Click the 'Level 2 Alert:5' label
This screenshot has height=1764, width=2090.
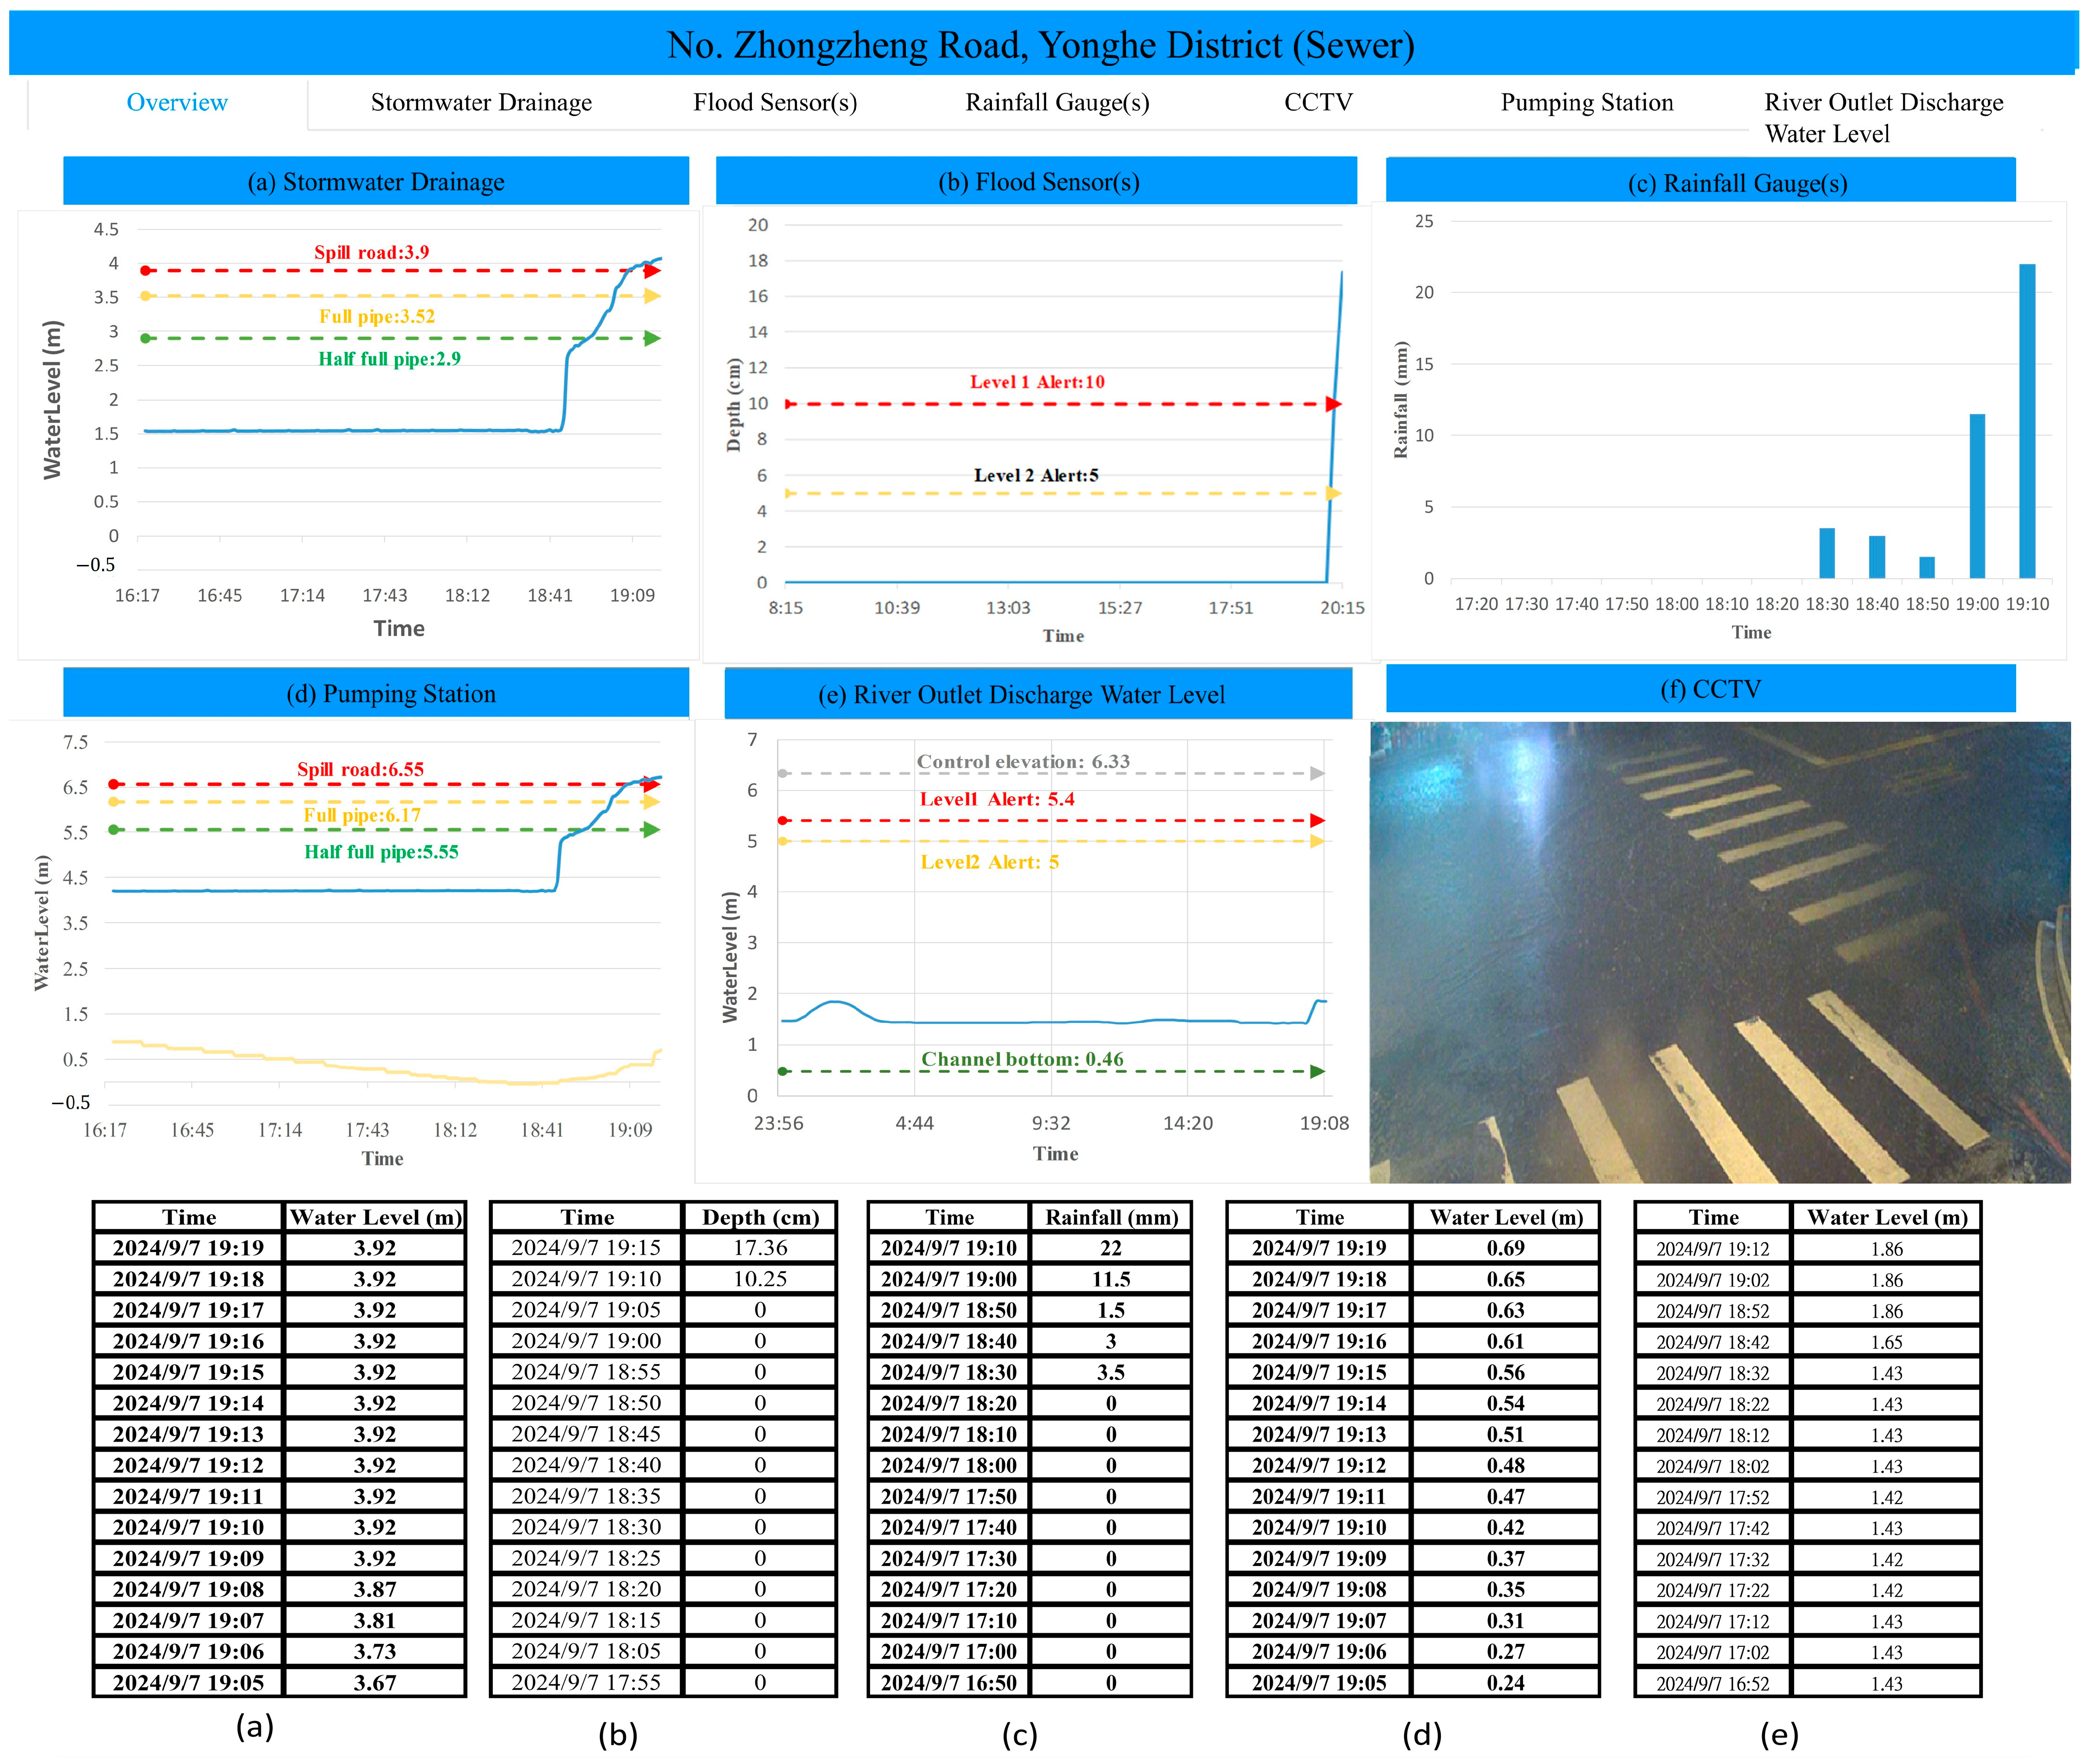[x=1036, y=475]
